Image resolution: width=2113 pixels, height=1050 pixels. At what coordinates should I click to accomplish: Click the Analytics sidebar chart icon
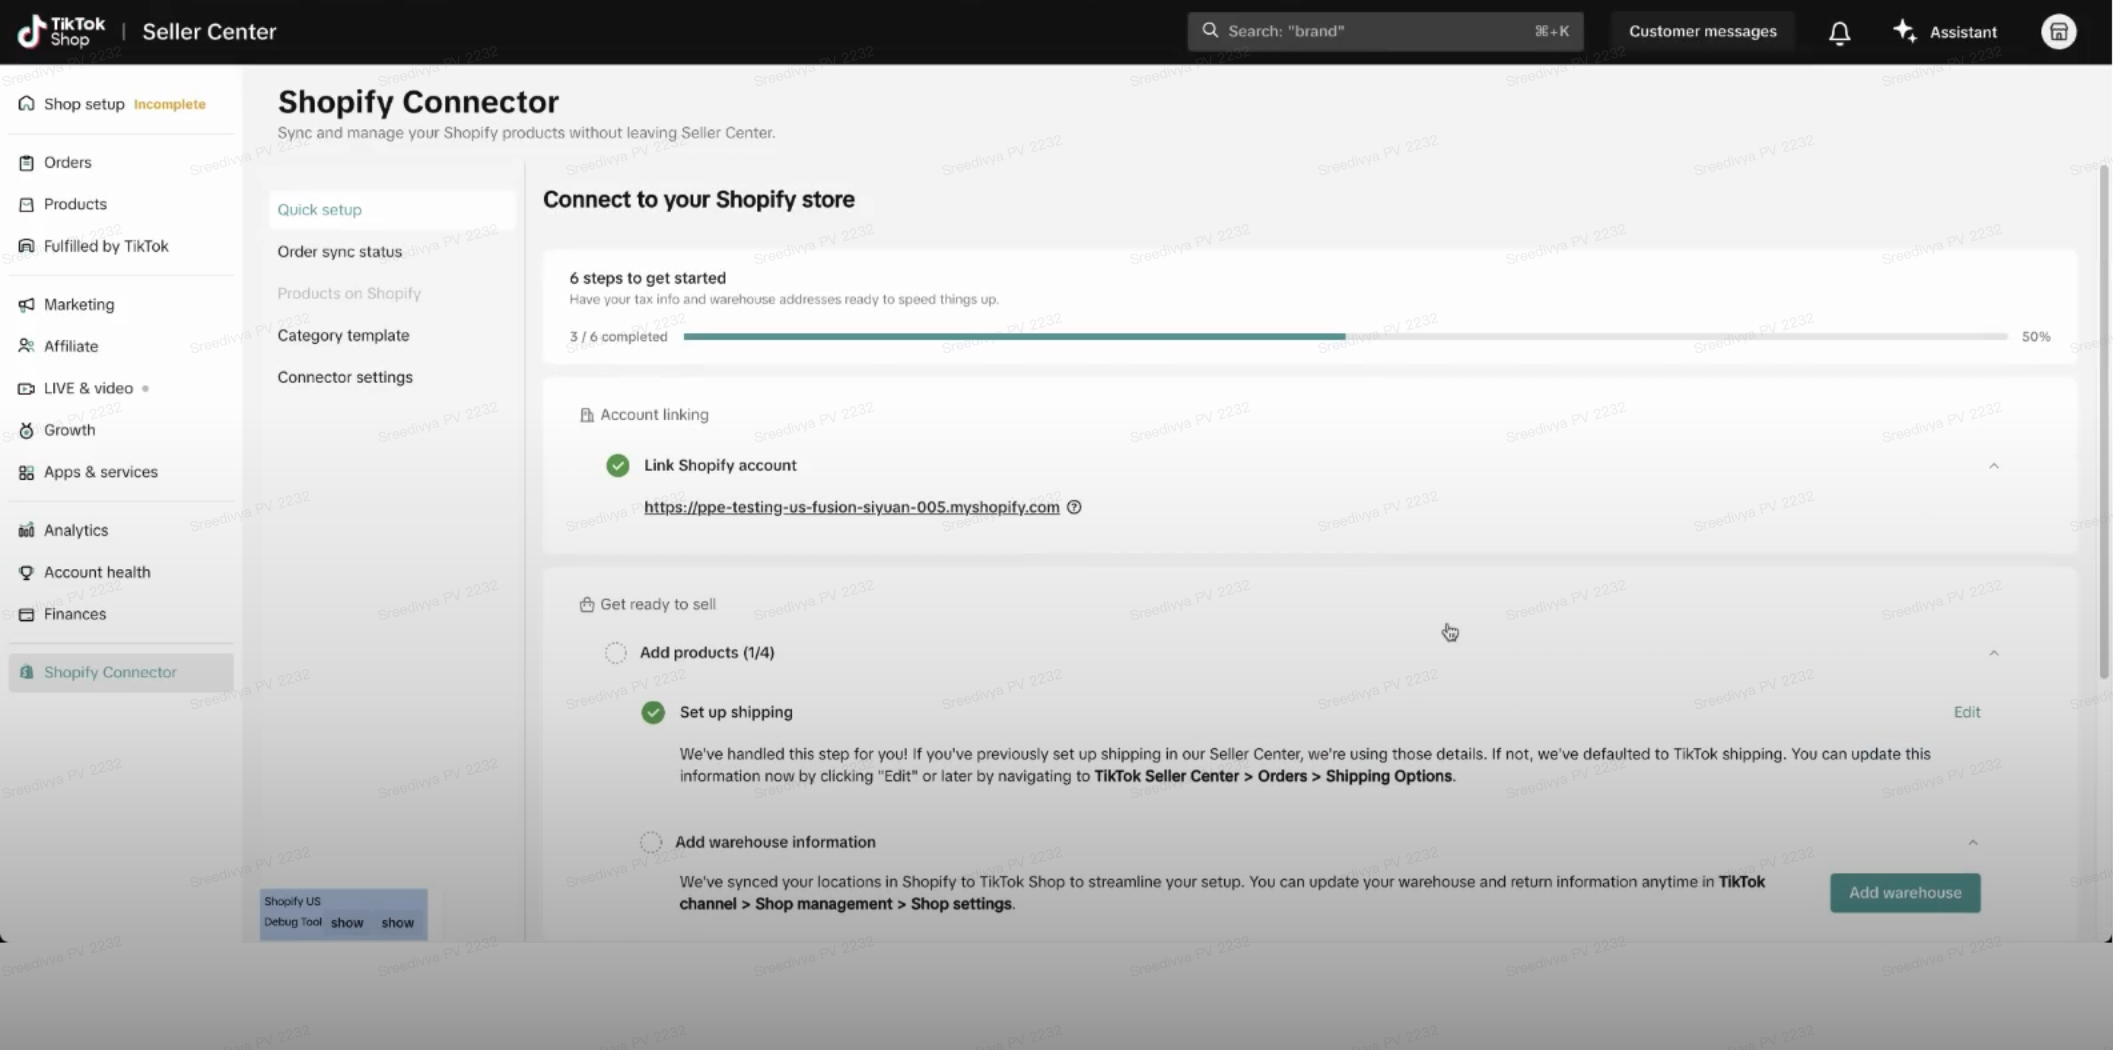(x=26, y=531)
